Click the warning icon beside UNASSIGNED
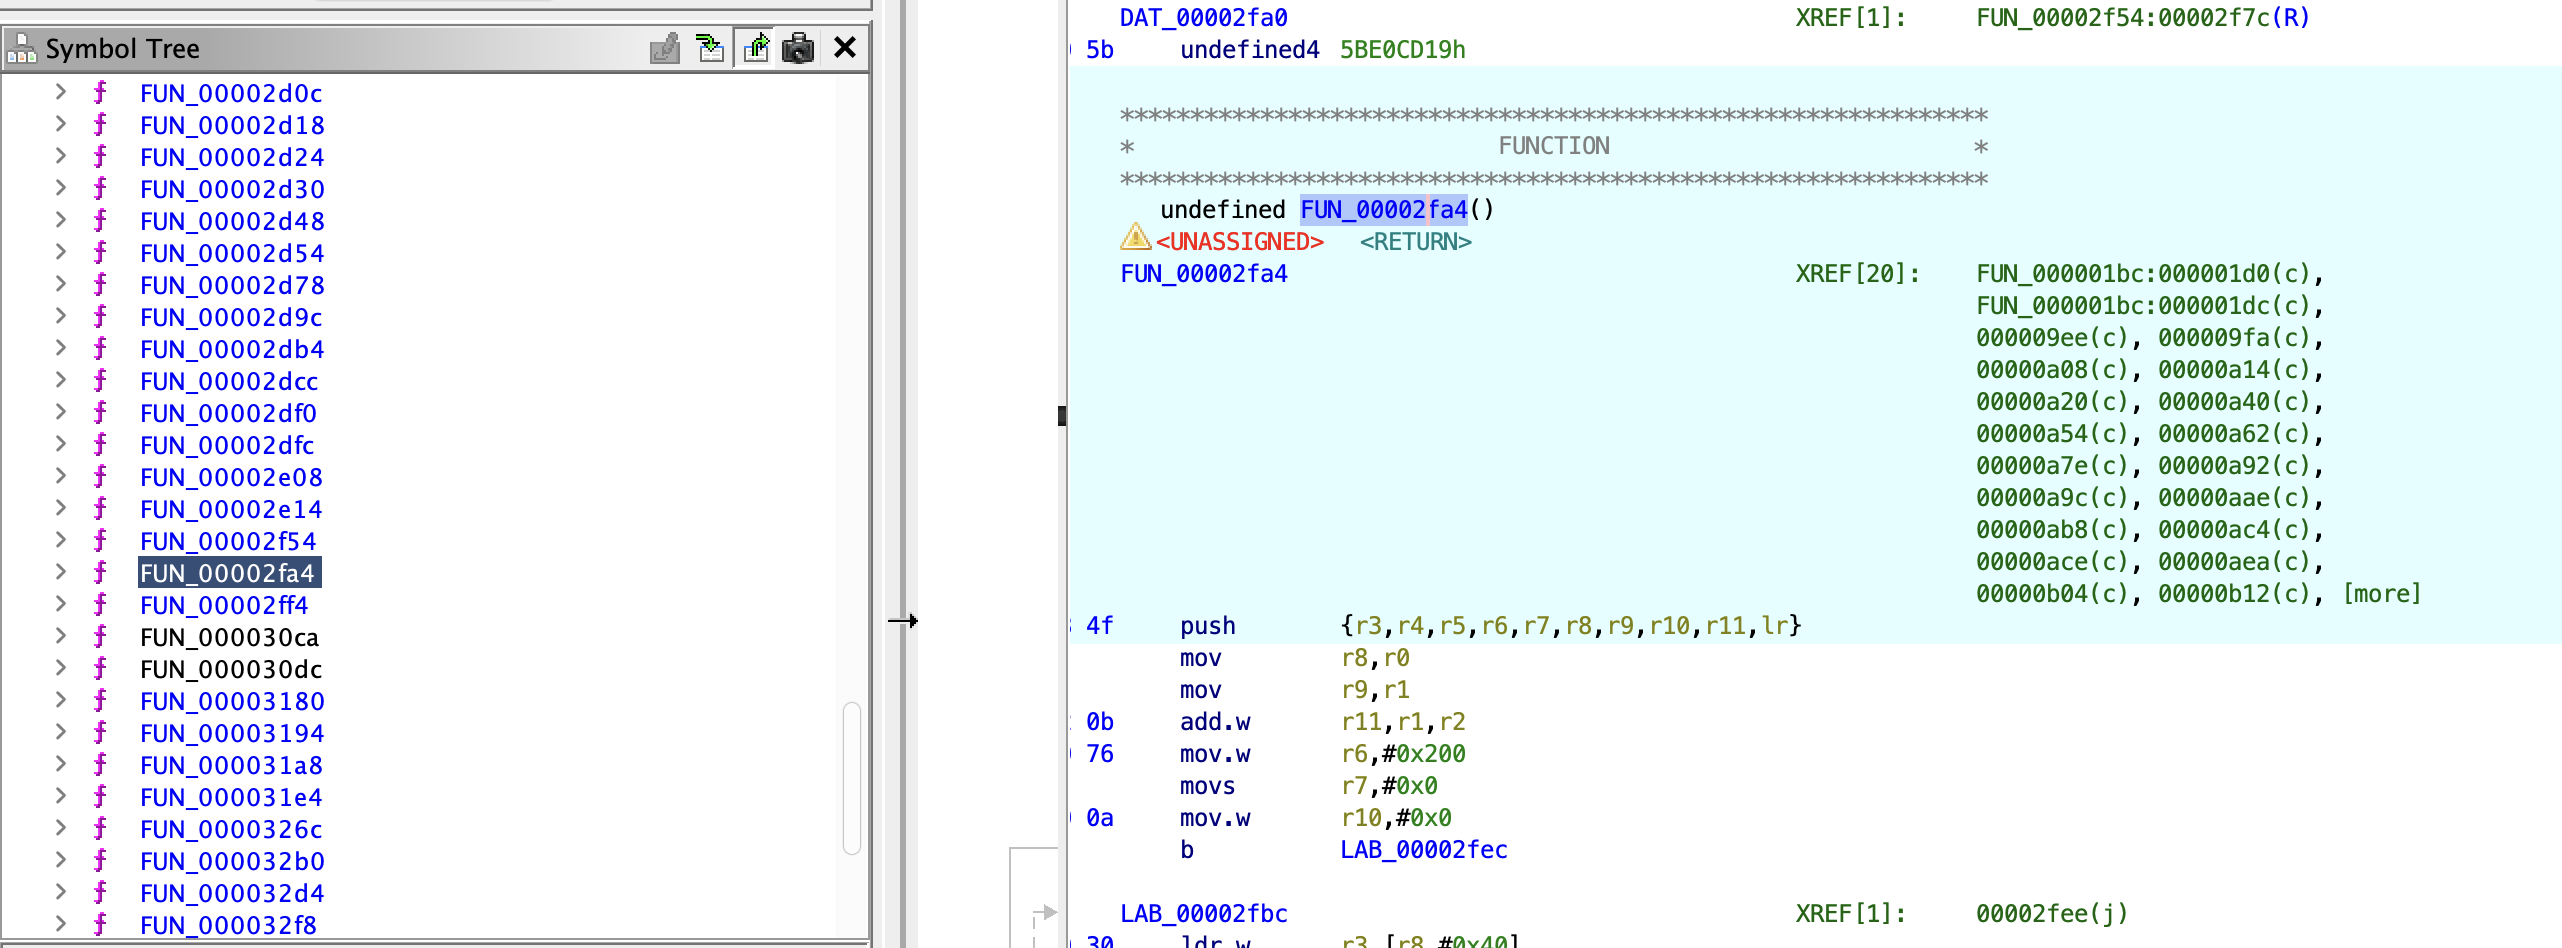Image resolution: width=2562 pixels, height=948 pixels. tap(1135, 237)
